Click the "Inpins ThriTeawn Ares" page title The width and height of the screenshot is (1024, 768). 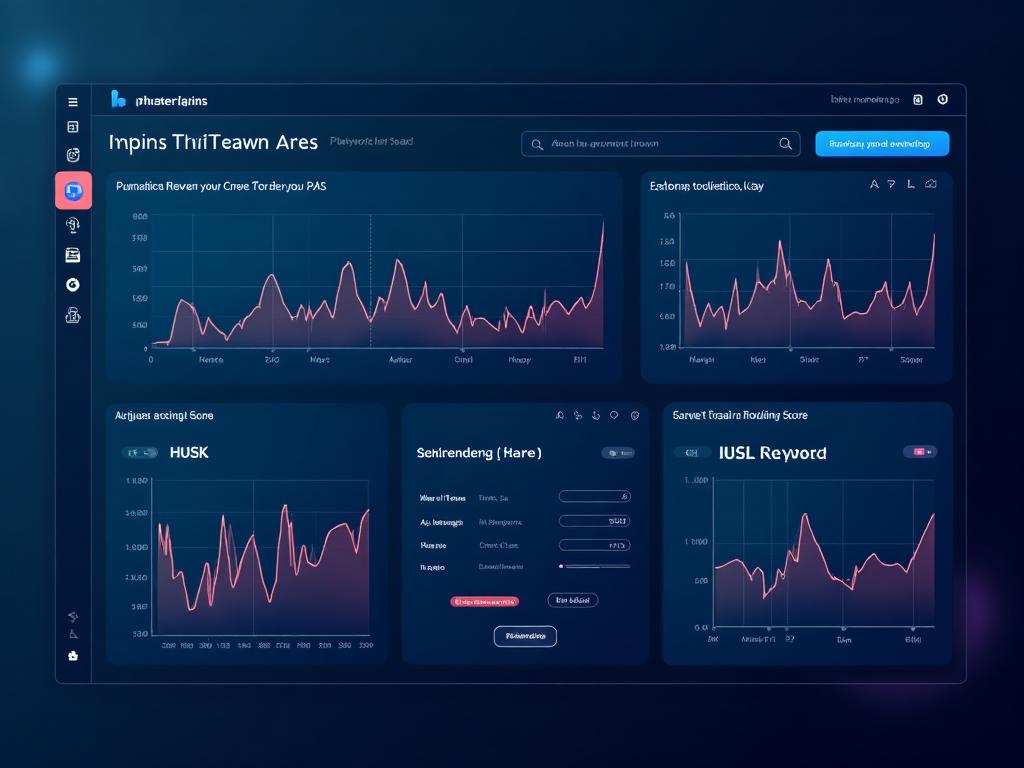(x=214, y=142)
